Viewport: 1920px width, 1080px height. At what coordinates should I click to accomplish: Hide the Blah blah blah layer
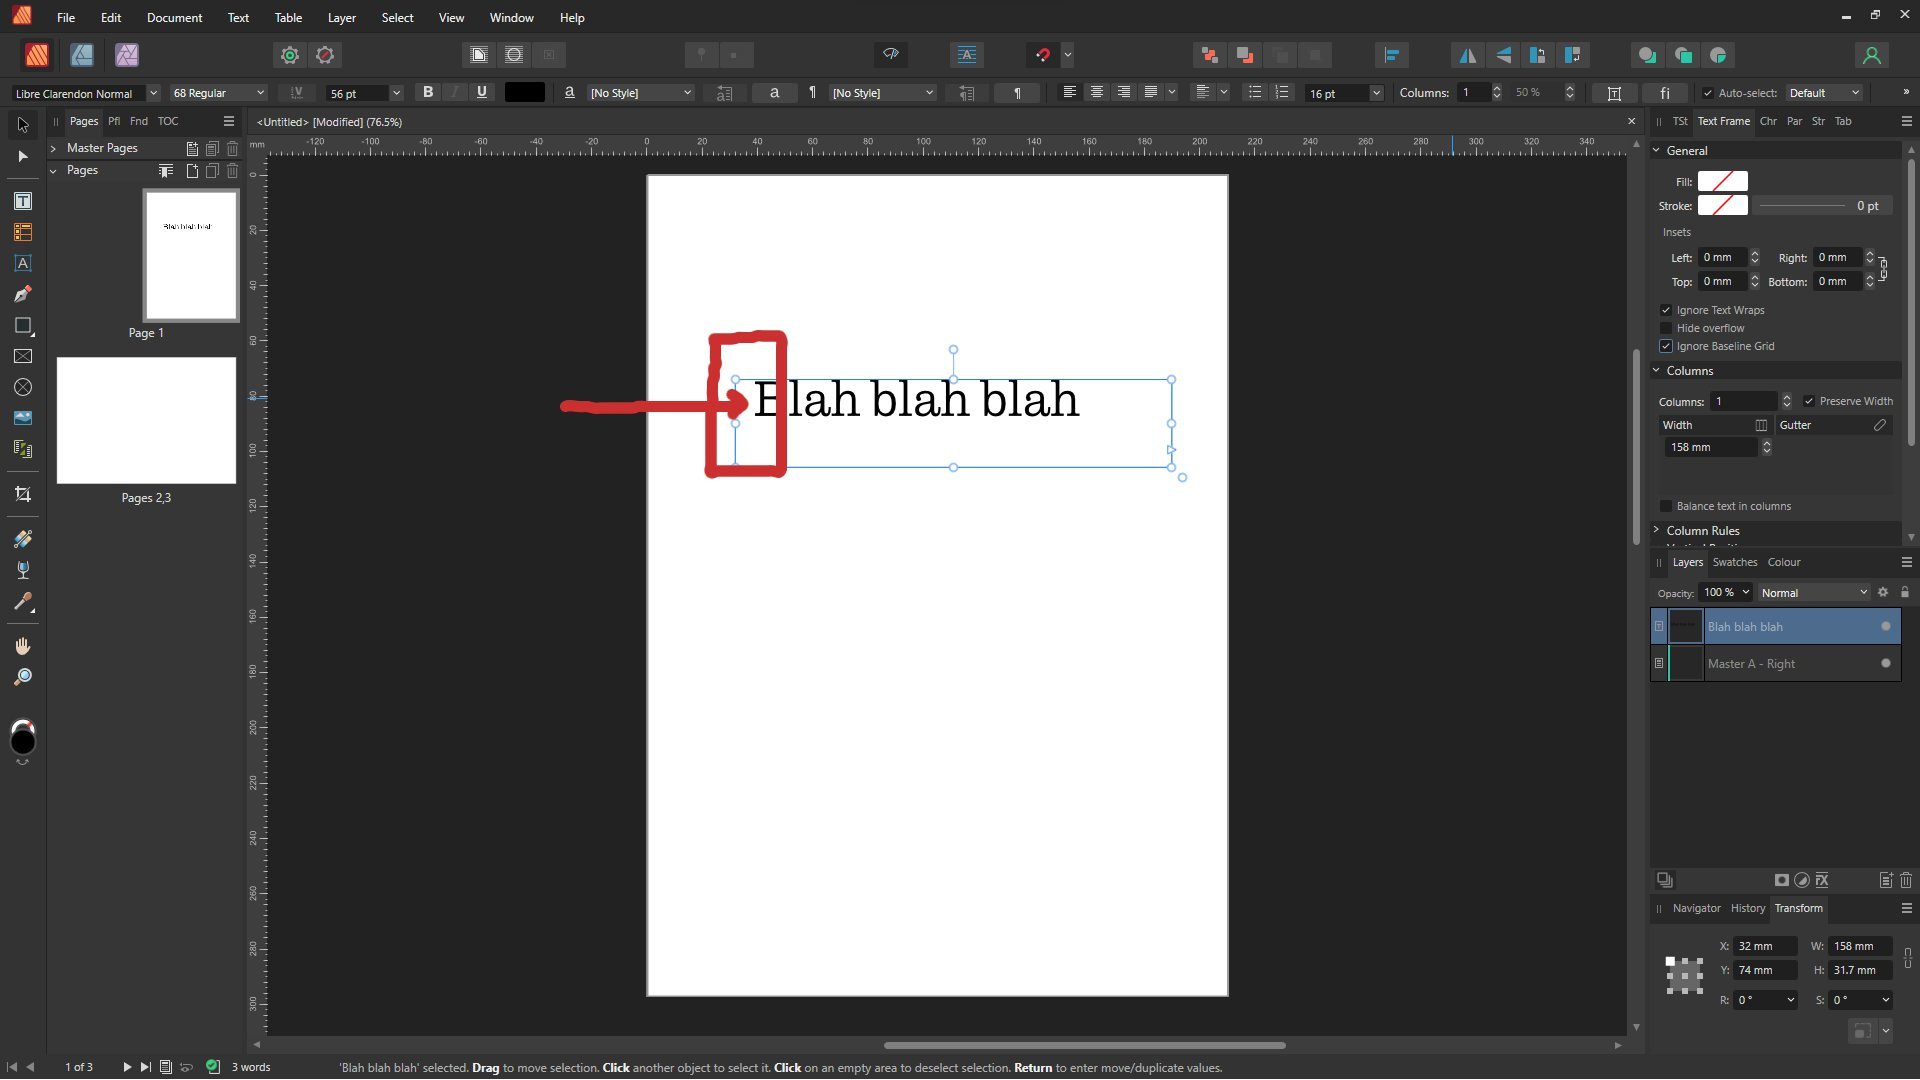tap(1886, 627)
